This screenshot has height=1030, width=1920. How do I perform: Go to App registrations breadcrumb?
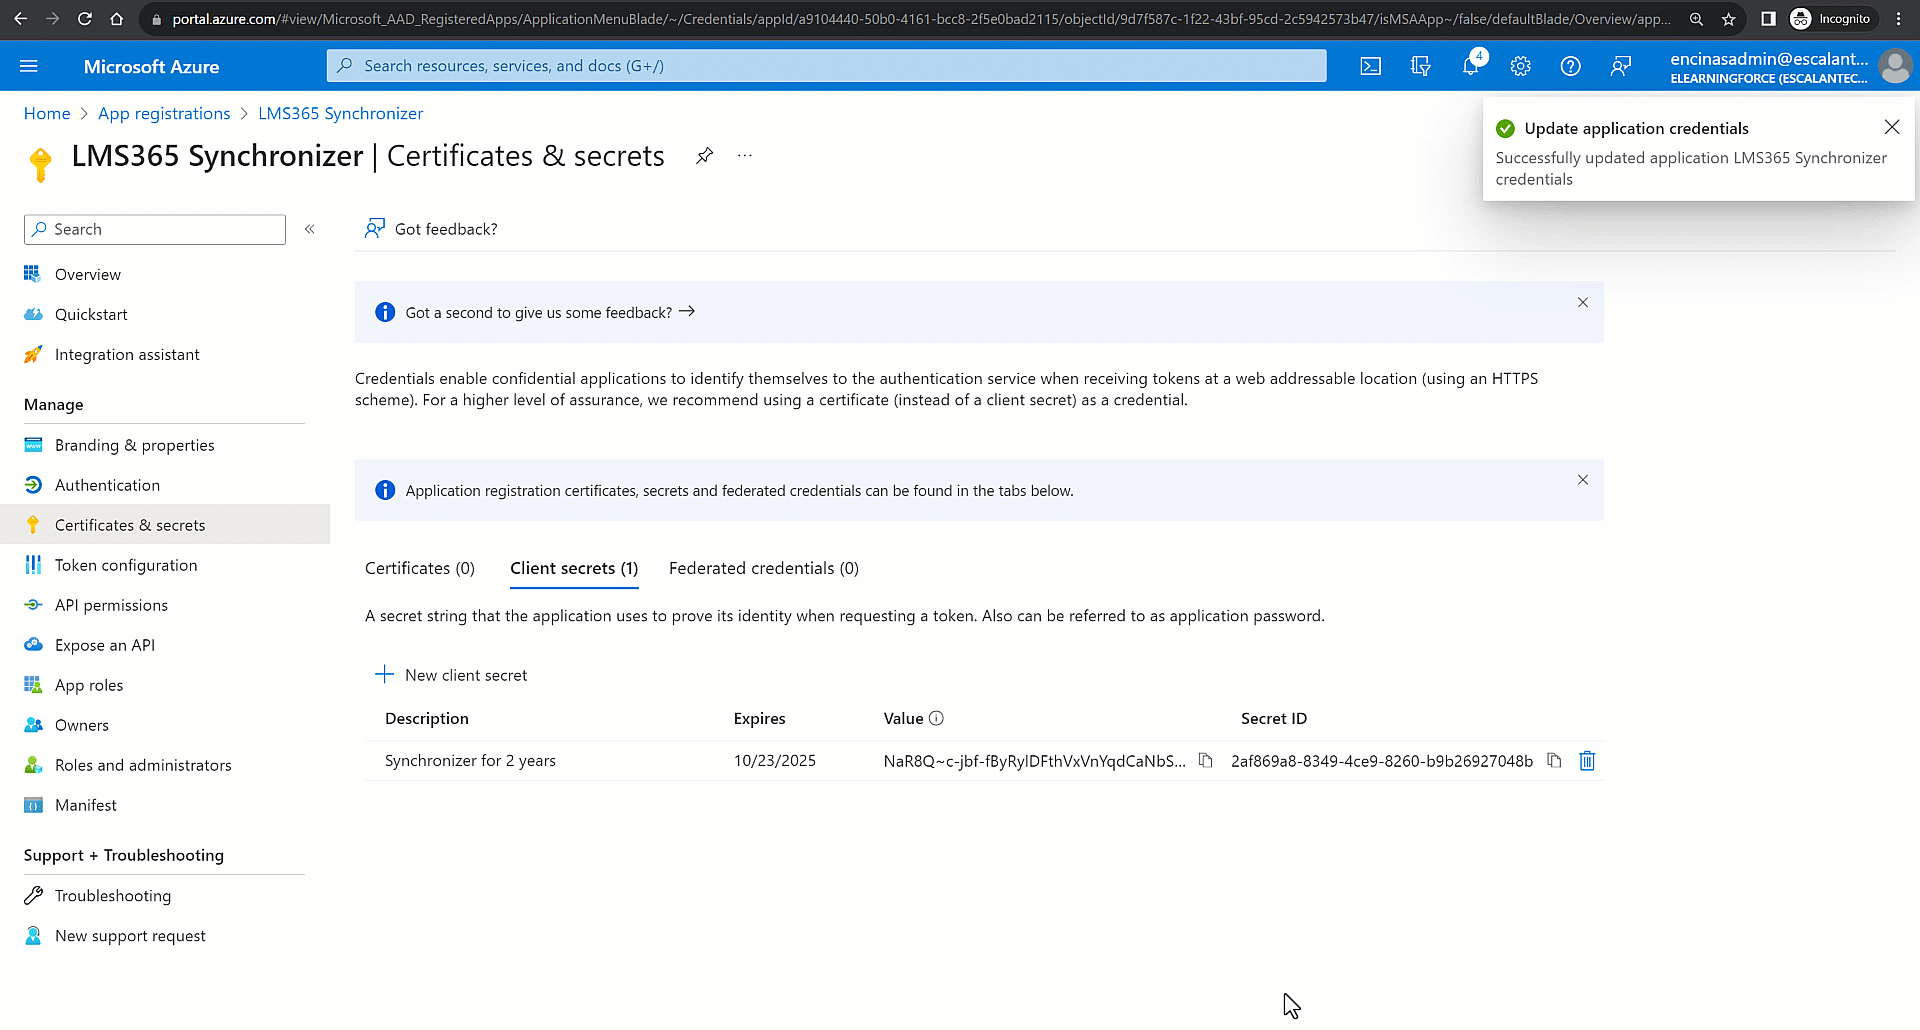[164, 113]
